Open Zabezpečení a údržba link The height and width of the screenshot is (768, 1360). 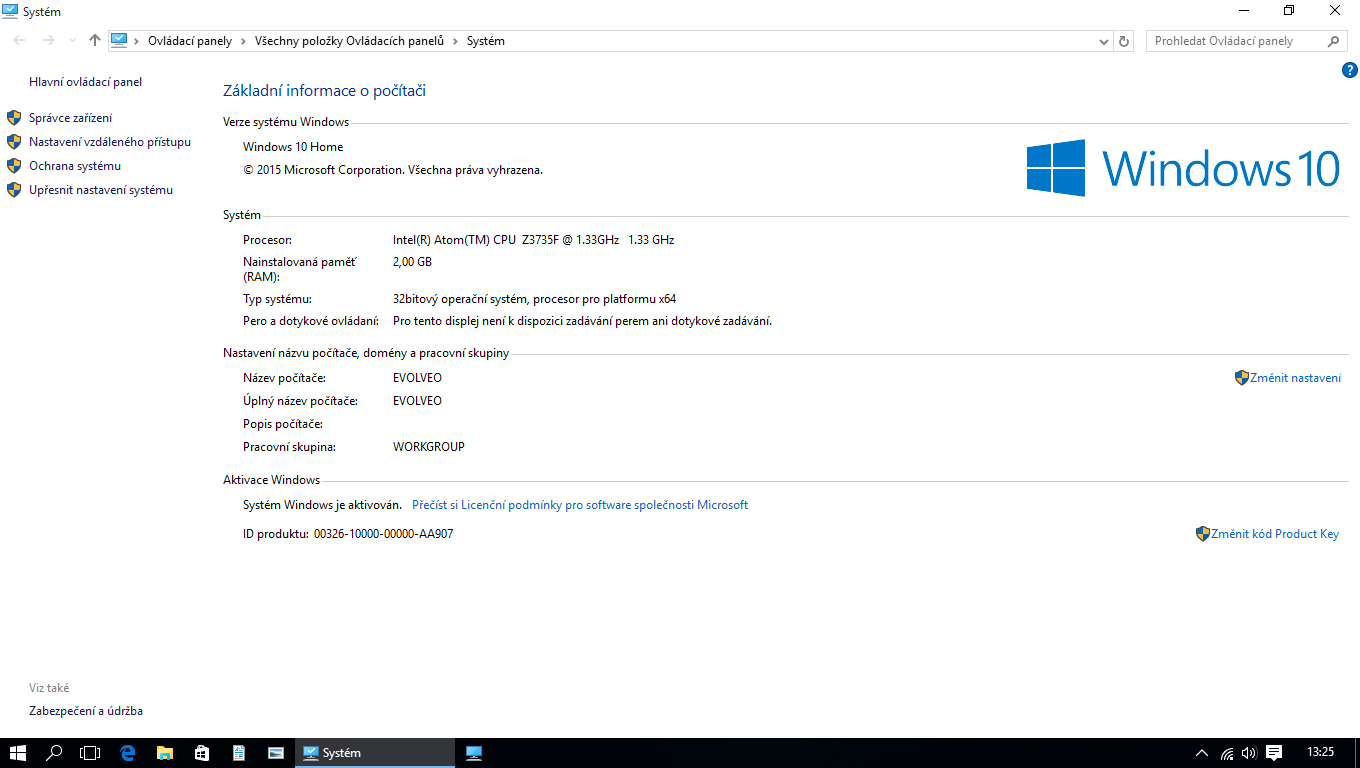pos(86,711)
